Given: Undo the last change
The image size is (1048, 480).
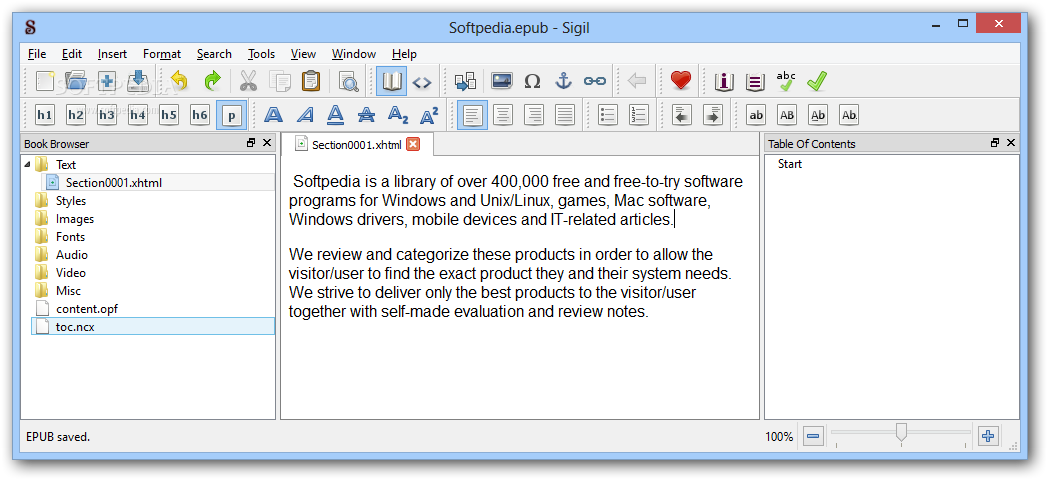Looking at the screenshot, I should point(180,82).
